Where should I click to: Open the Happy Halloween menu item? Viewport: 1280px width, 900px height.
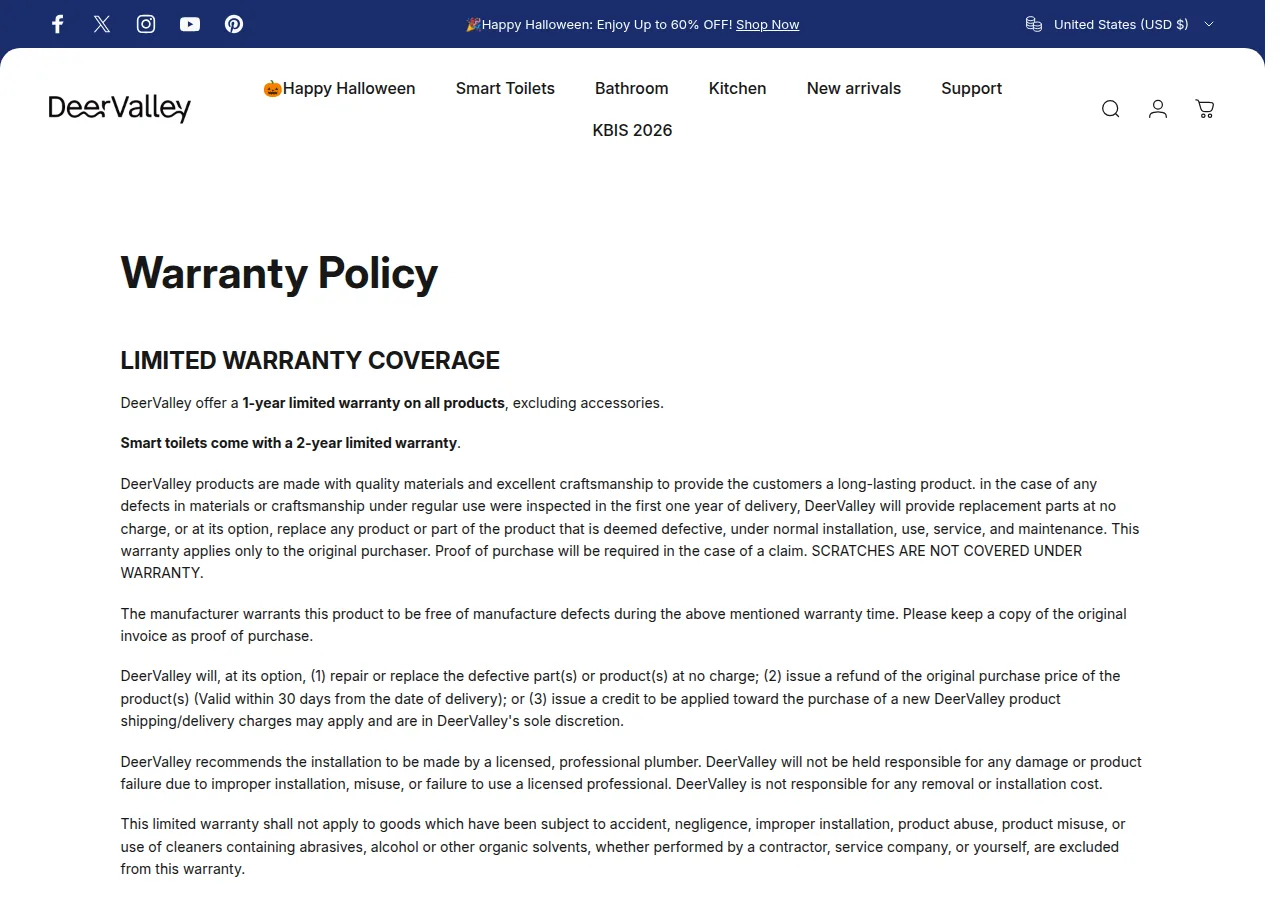[339, 88]
